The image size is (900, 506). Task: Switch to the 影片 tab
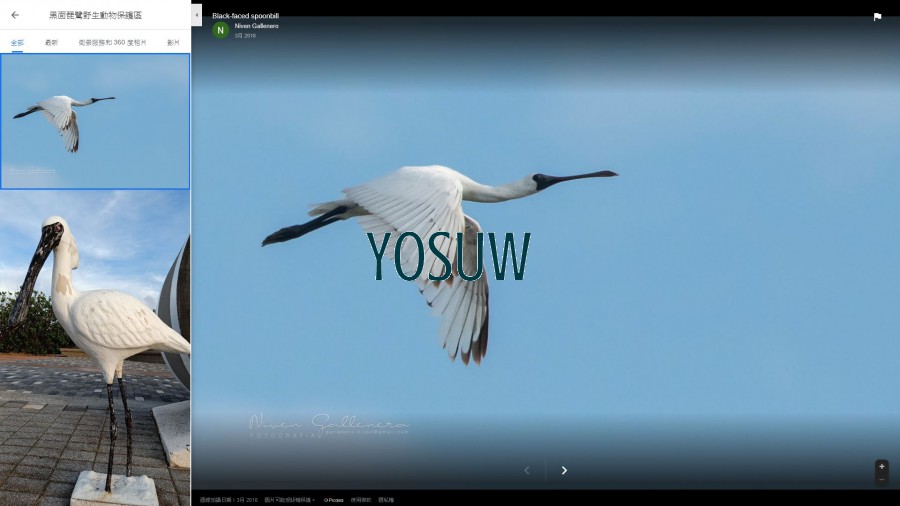click(x=173, y=43)
